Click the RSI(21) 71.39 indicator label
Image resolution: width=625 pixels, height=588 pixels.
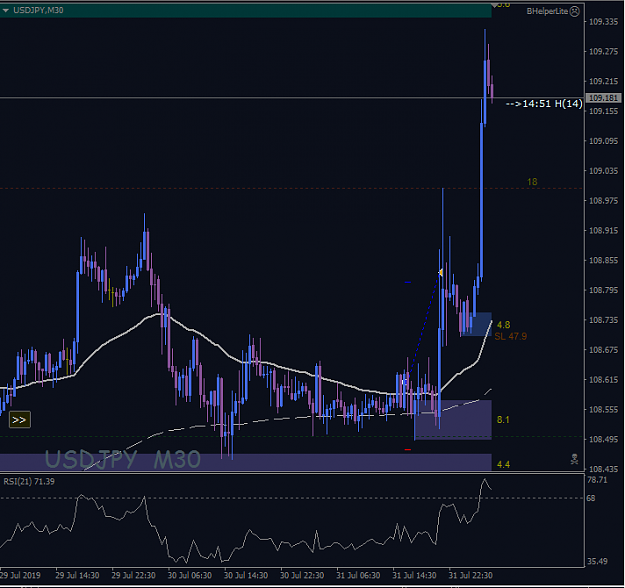click(x=29, y=482)
